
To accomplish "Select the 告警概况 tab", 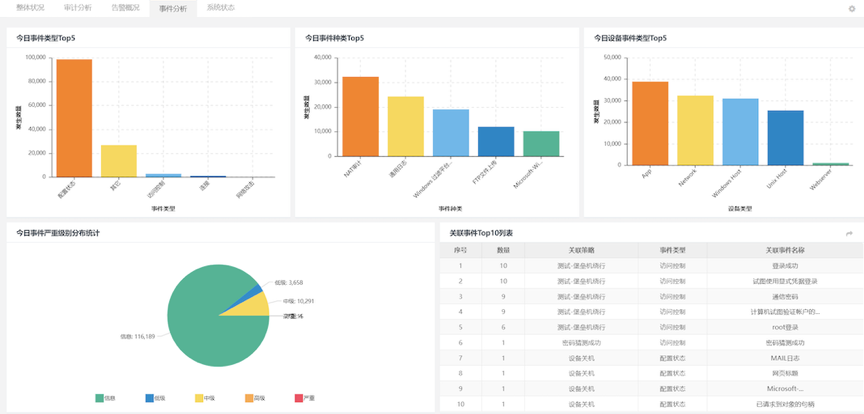I will click(x=126, y=7).
